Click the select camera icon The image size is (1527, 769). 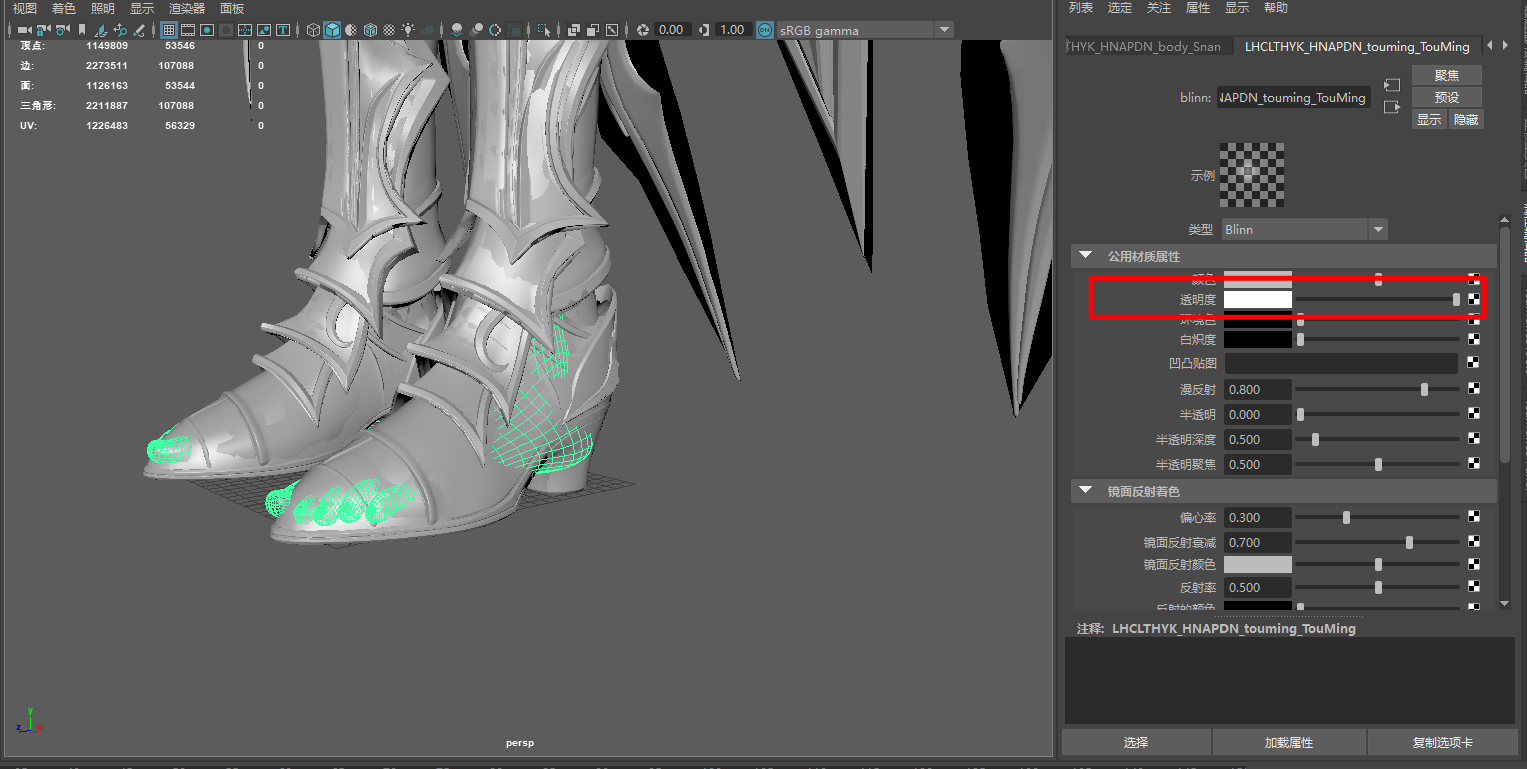click(24, 30)
